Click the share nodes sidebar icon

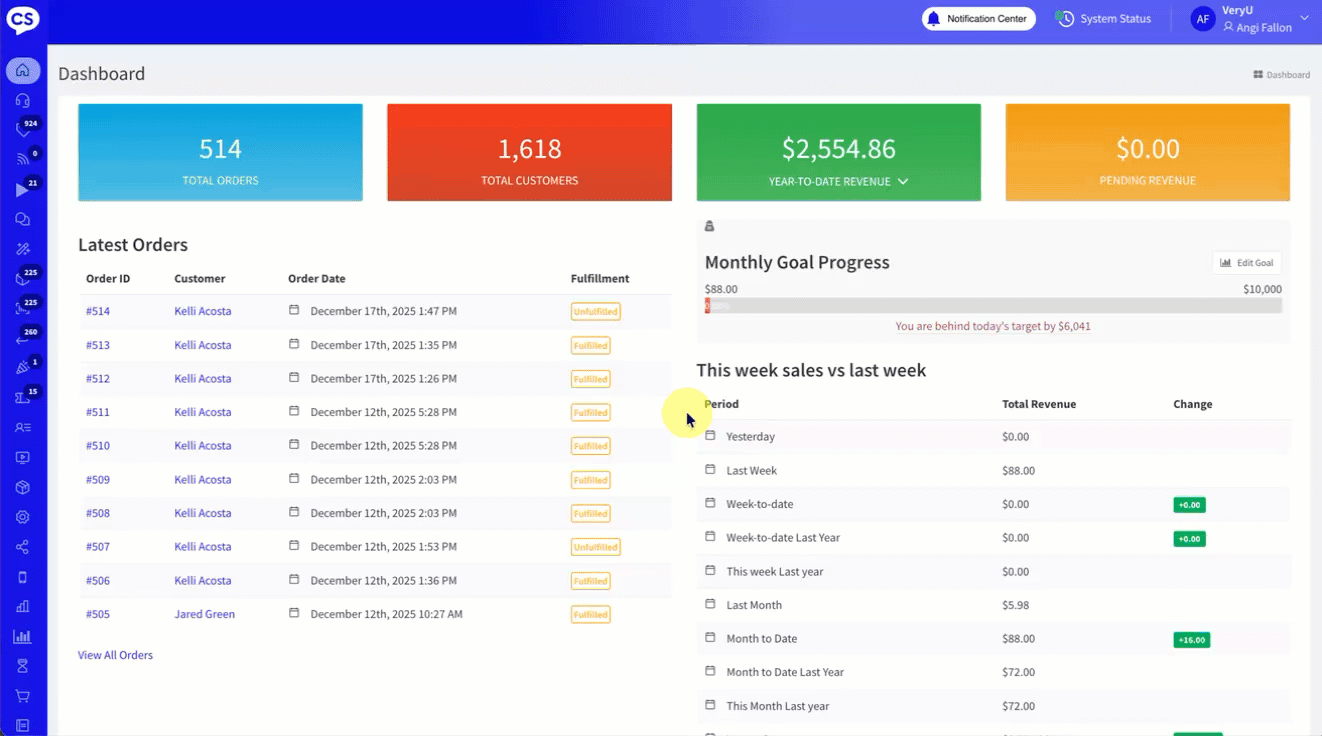(x=22, y=547)
